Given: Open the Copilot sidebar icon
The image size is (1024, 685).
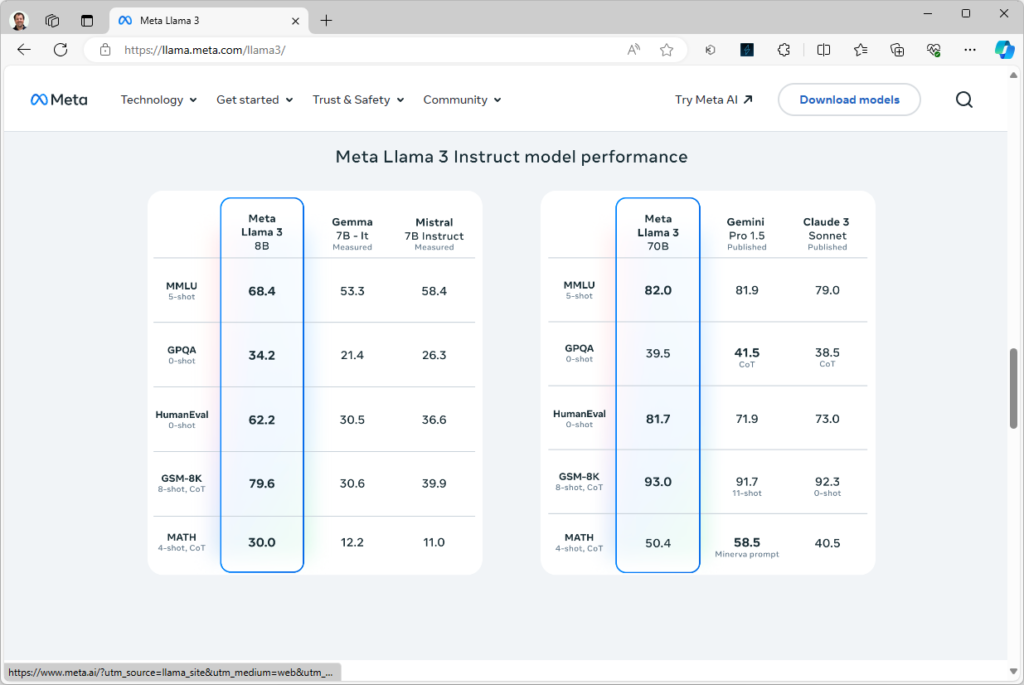Looking at the screenshot, I should pos(1004,50).
